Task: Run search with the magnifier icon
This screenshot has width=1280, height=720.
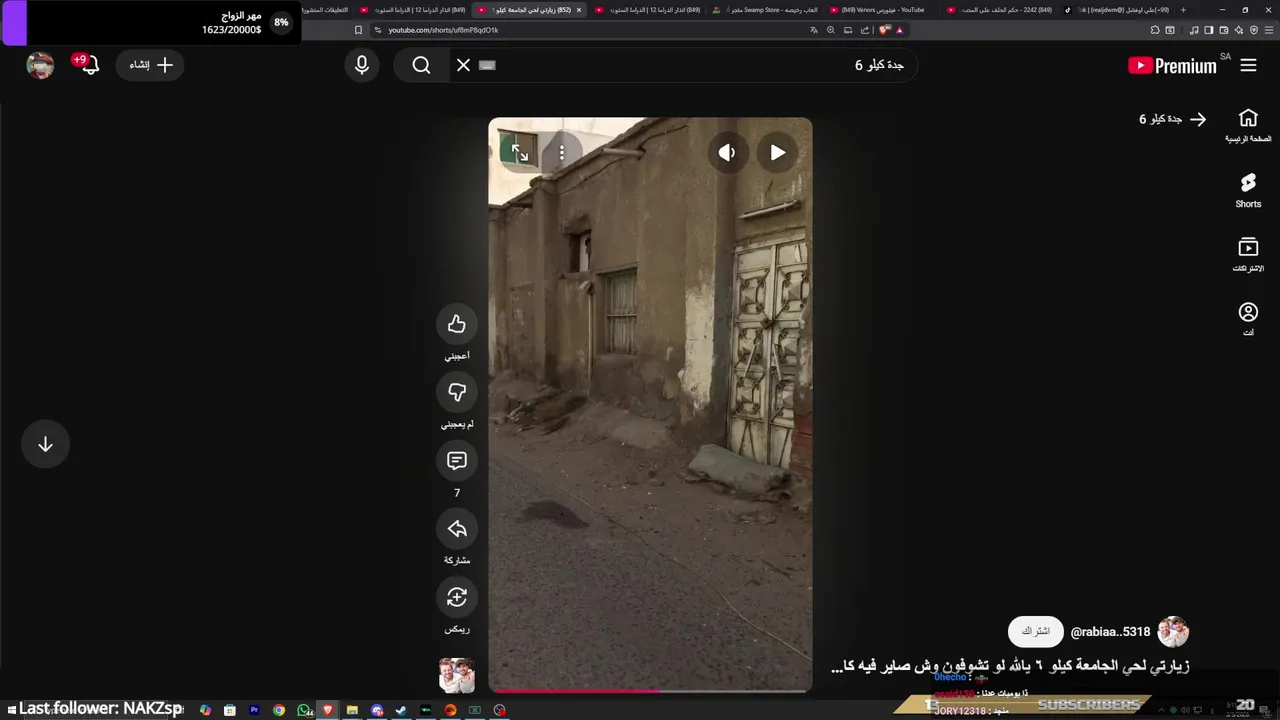Action: pos(421,65)
